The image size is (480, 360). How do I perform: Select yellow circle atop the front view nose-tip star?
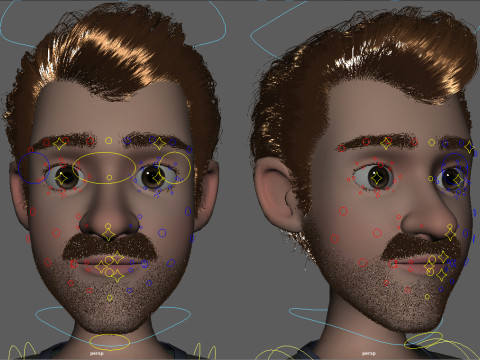pos(108,226)
